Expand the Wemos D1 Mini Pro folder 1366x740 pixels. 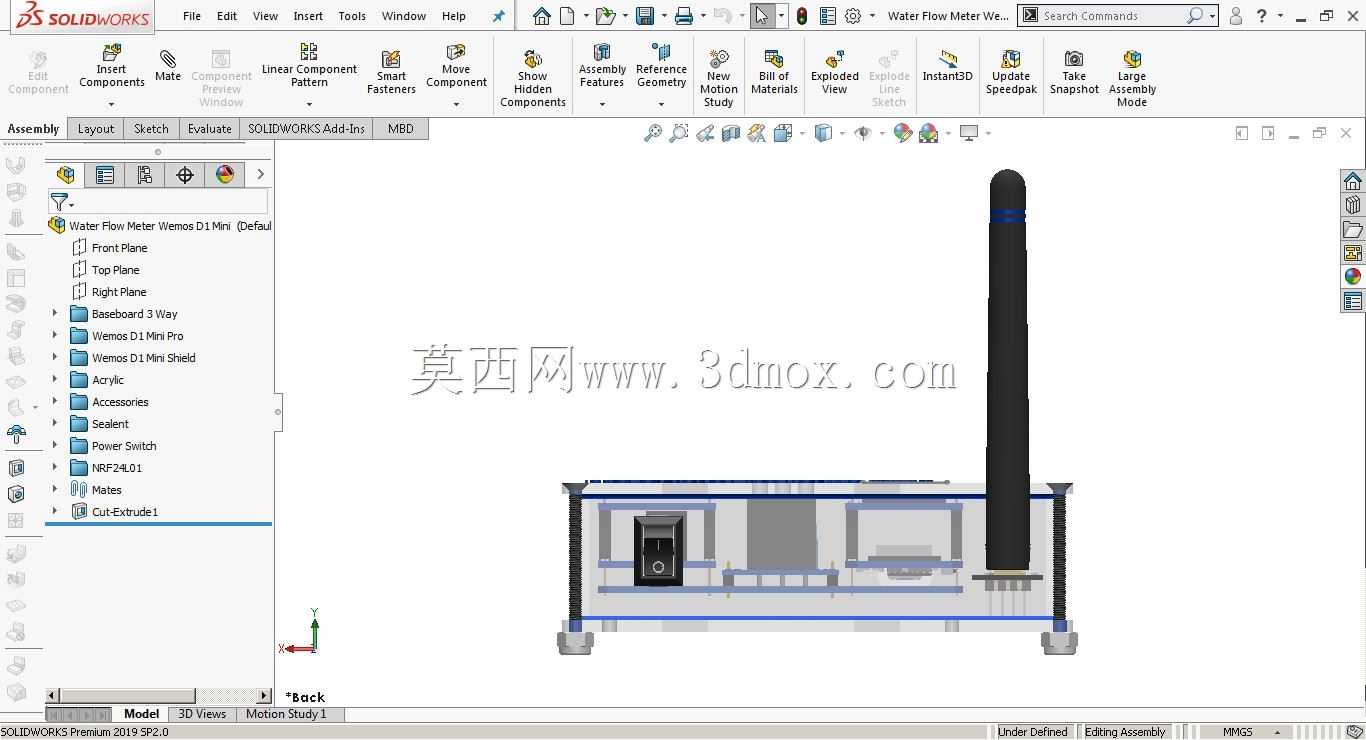pyautogui.click(x=55, y=336)
